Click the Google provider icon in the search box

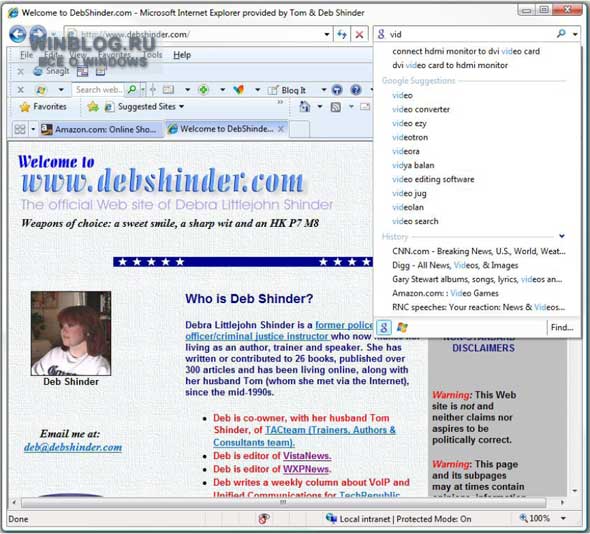[381, 34]
